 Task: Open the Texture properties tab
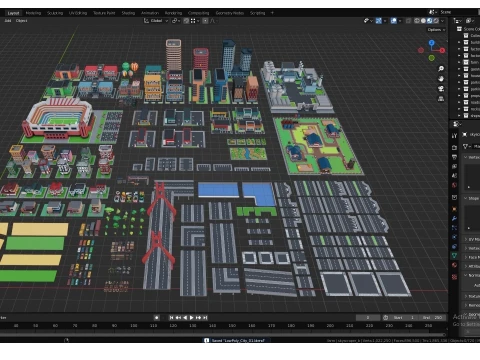pyautogui.click(x=454, y=277)
